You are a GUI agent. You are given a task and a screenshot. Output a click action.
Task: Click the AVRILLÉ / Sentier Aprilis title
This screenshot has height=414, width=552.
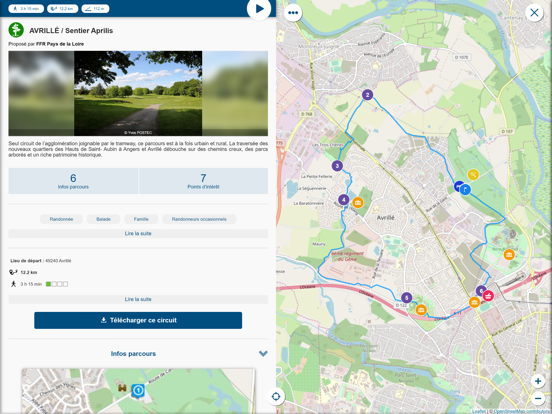pos(71,31)
